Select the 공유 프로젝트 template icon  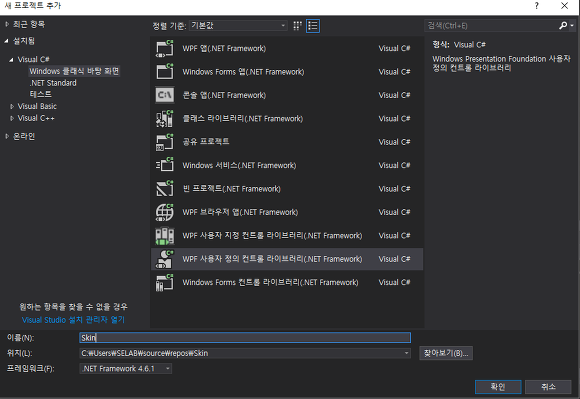pyautogui.click(x=165, y=142)
